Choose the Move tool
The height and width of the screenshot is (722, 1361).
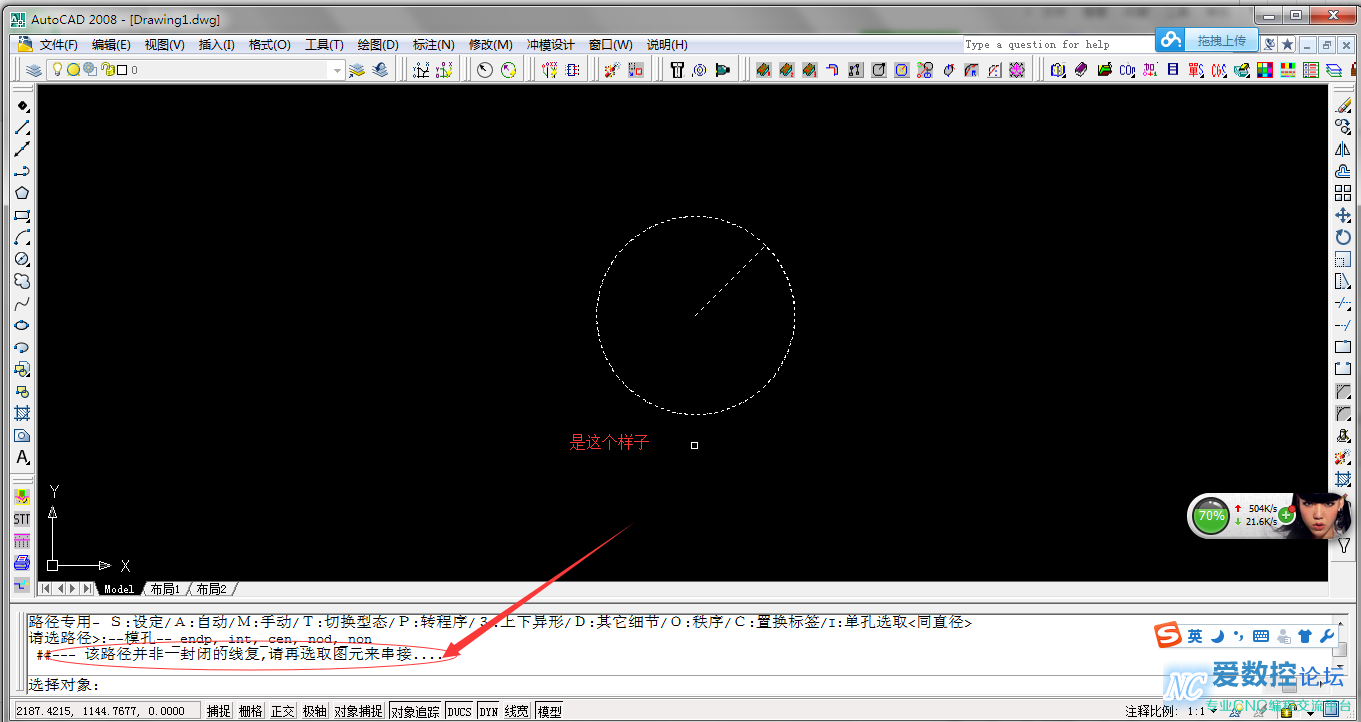coord(1343,215)
